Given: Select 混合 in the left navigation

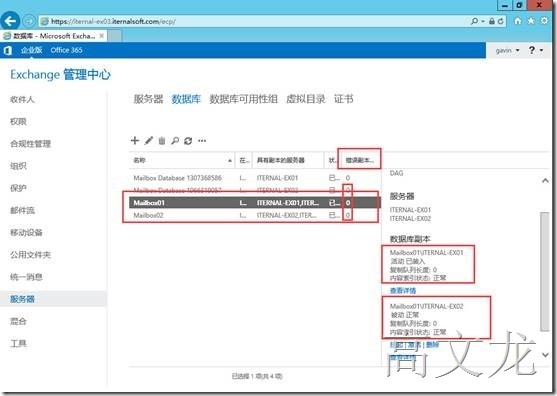Looking at the screenshot, I should point(18,321).
